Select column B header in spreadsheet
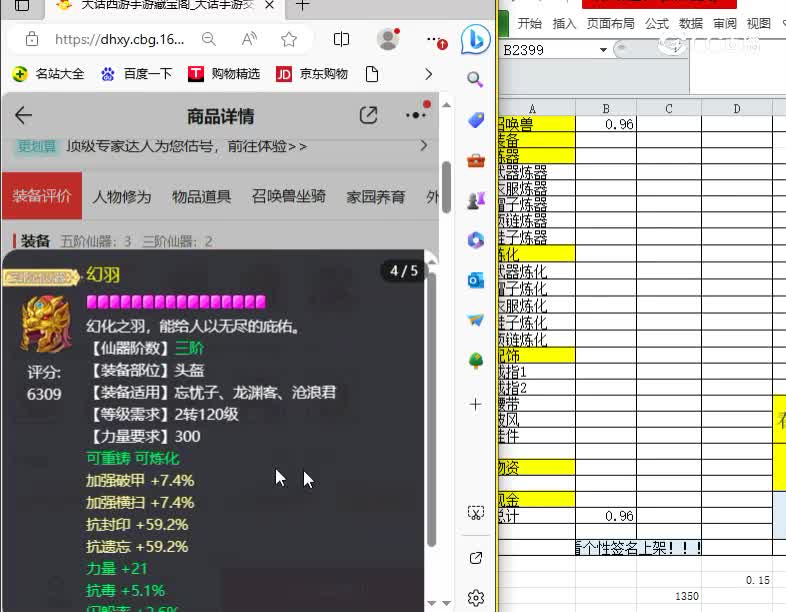Image resolution: width=786 pixels, height=612 pixels. pos(606,108)
